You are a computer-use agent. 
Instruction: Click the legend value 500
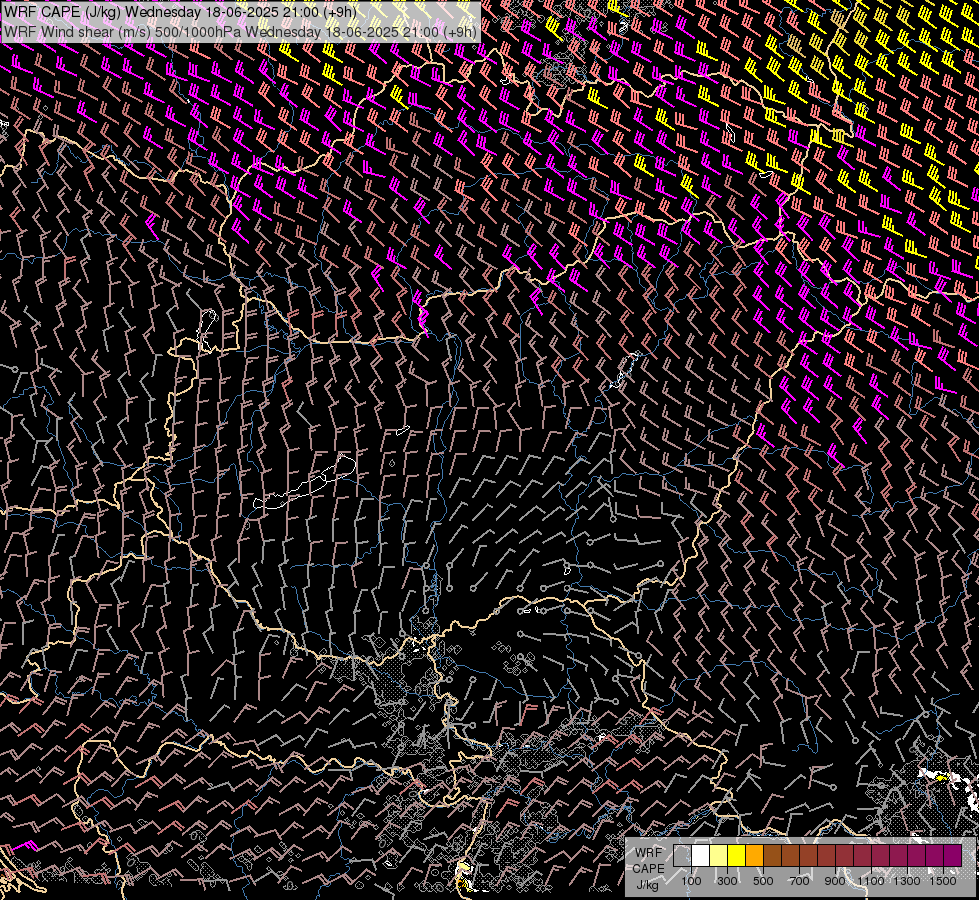(x=763, y=881)
